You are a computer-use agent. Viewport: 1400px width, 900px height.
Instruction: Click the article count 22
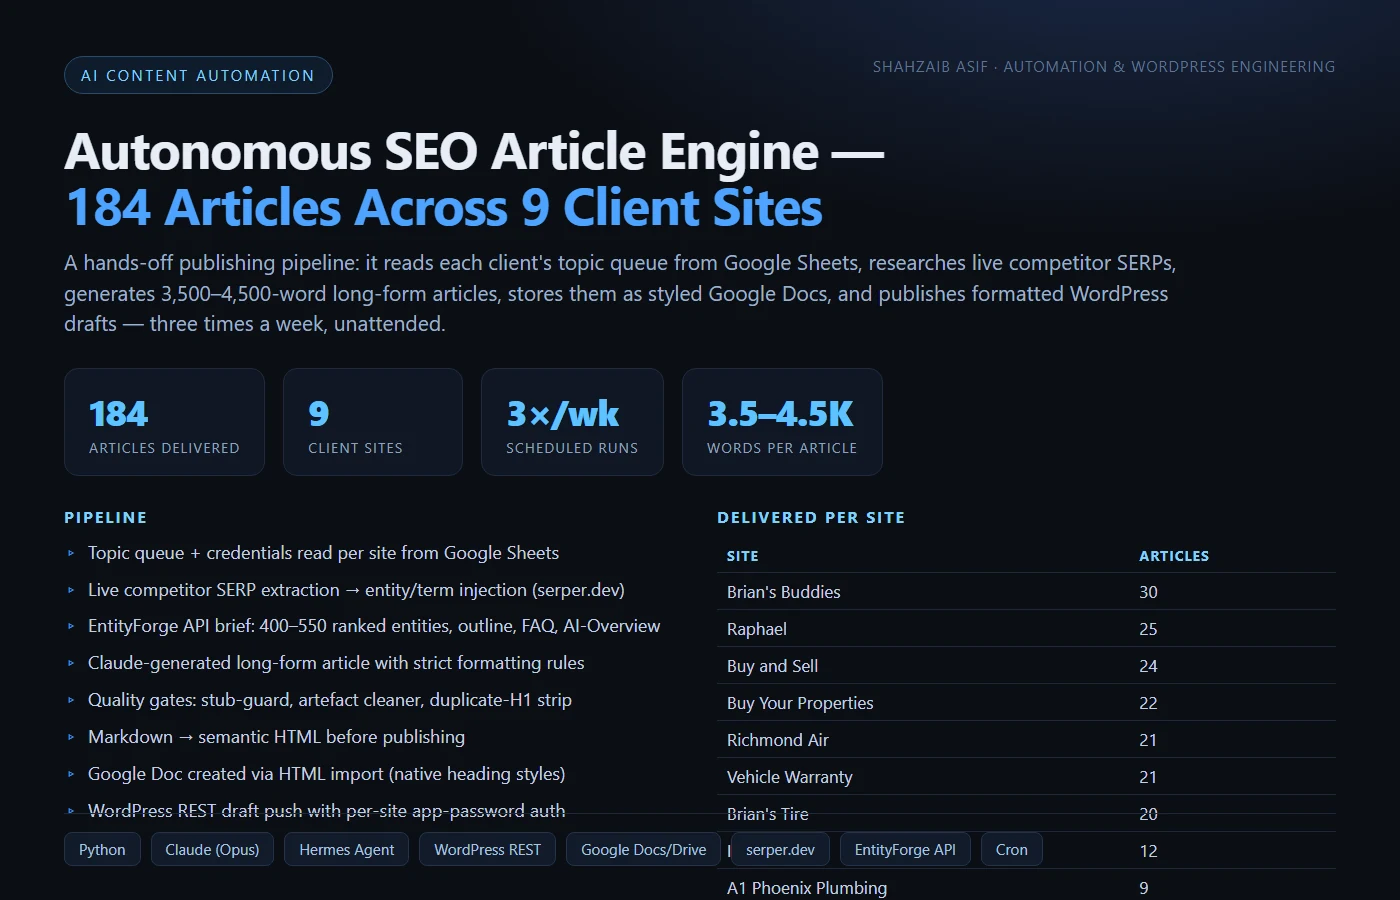click(1148, 703)
